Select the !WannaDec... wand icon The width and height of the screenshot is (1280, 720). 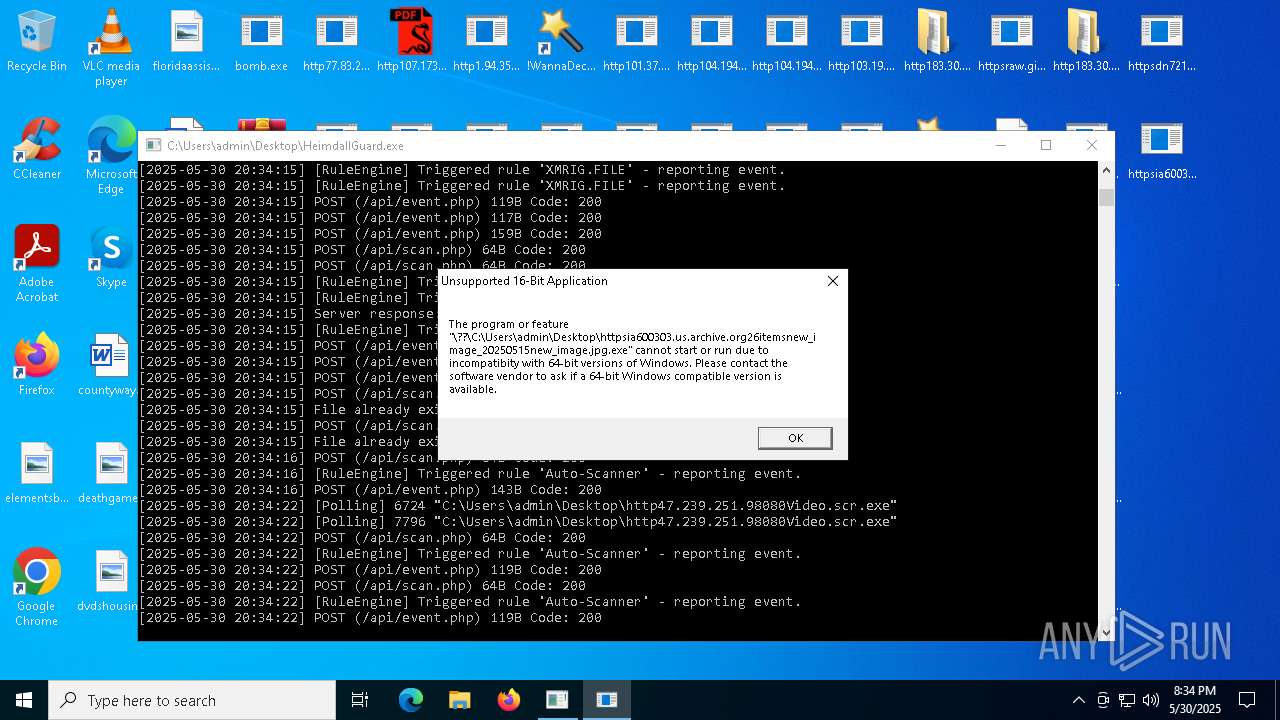[x=561, y=41]
